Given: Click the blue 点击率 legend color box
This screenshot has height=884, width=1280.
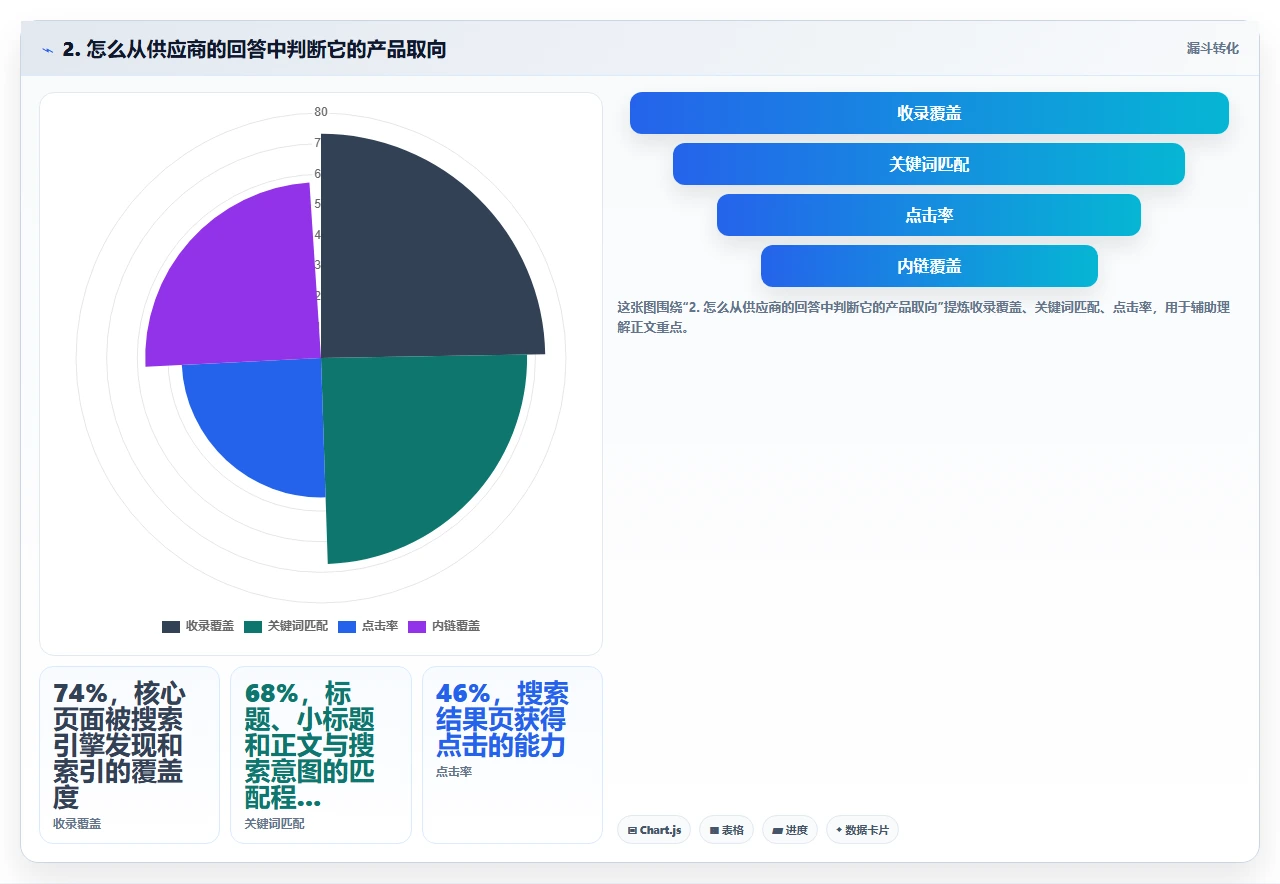Looking at the screenshot, I should click(x=347, y=626).
